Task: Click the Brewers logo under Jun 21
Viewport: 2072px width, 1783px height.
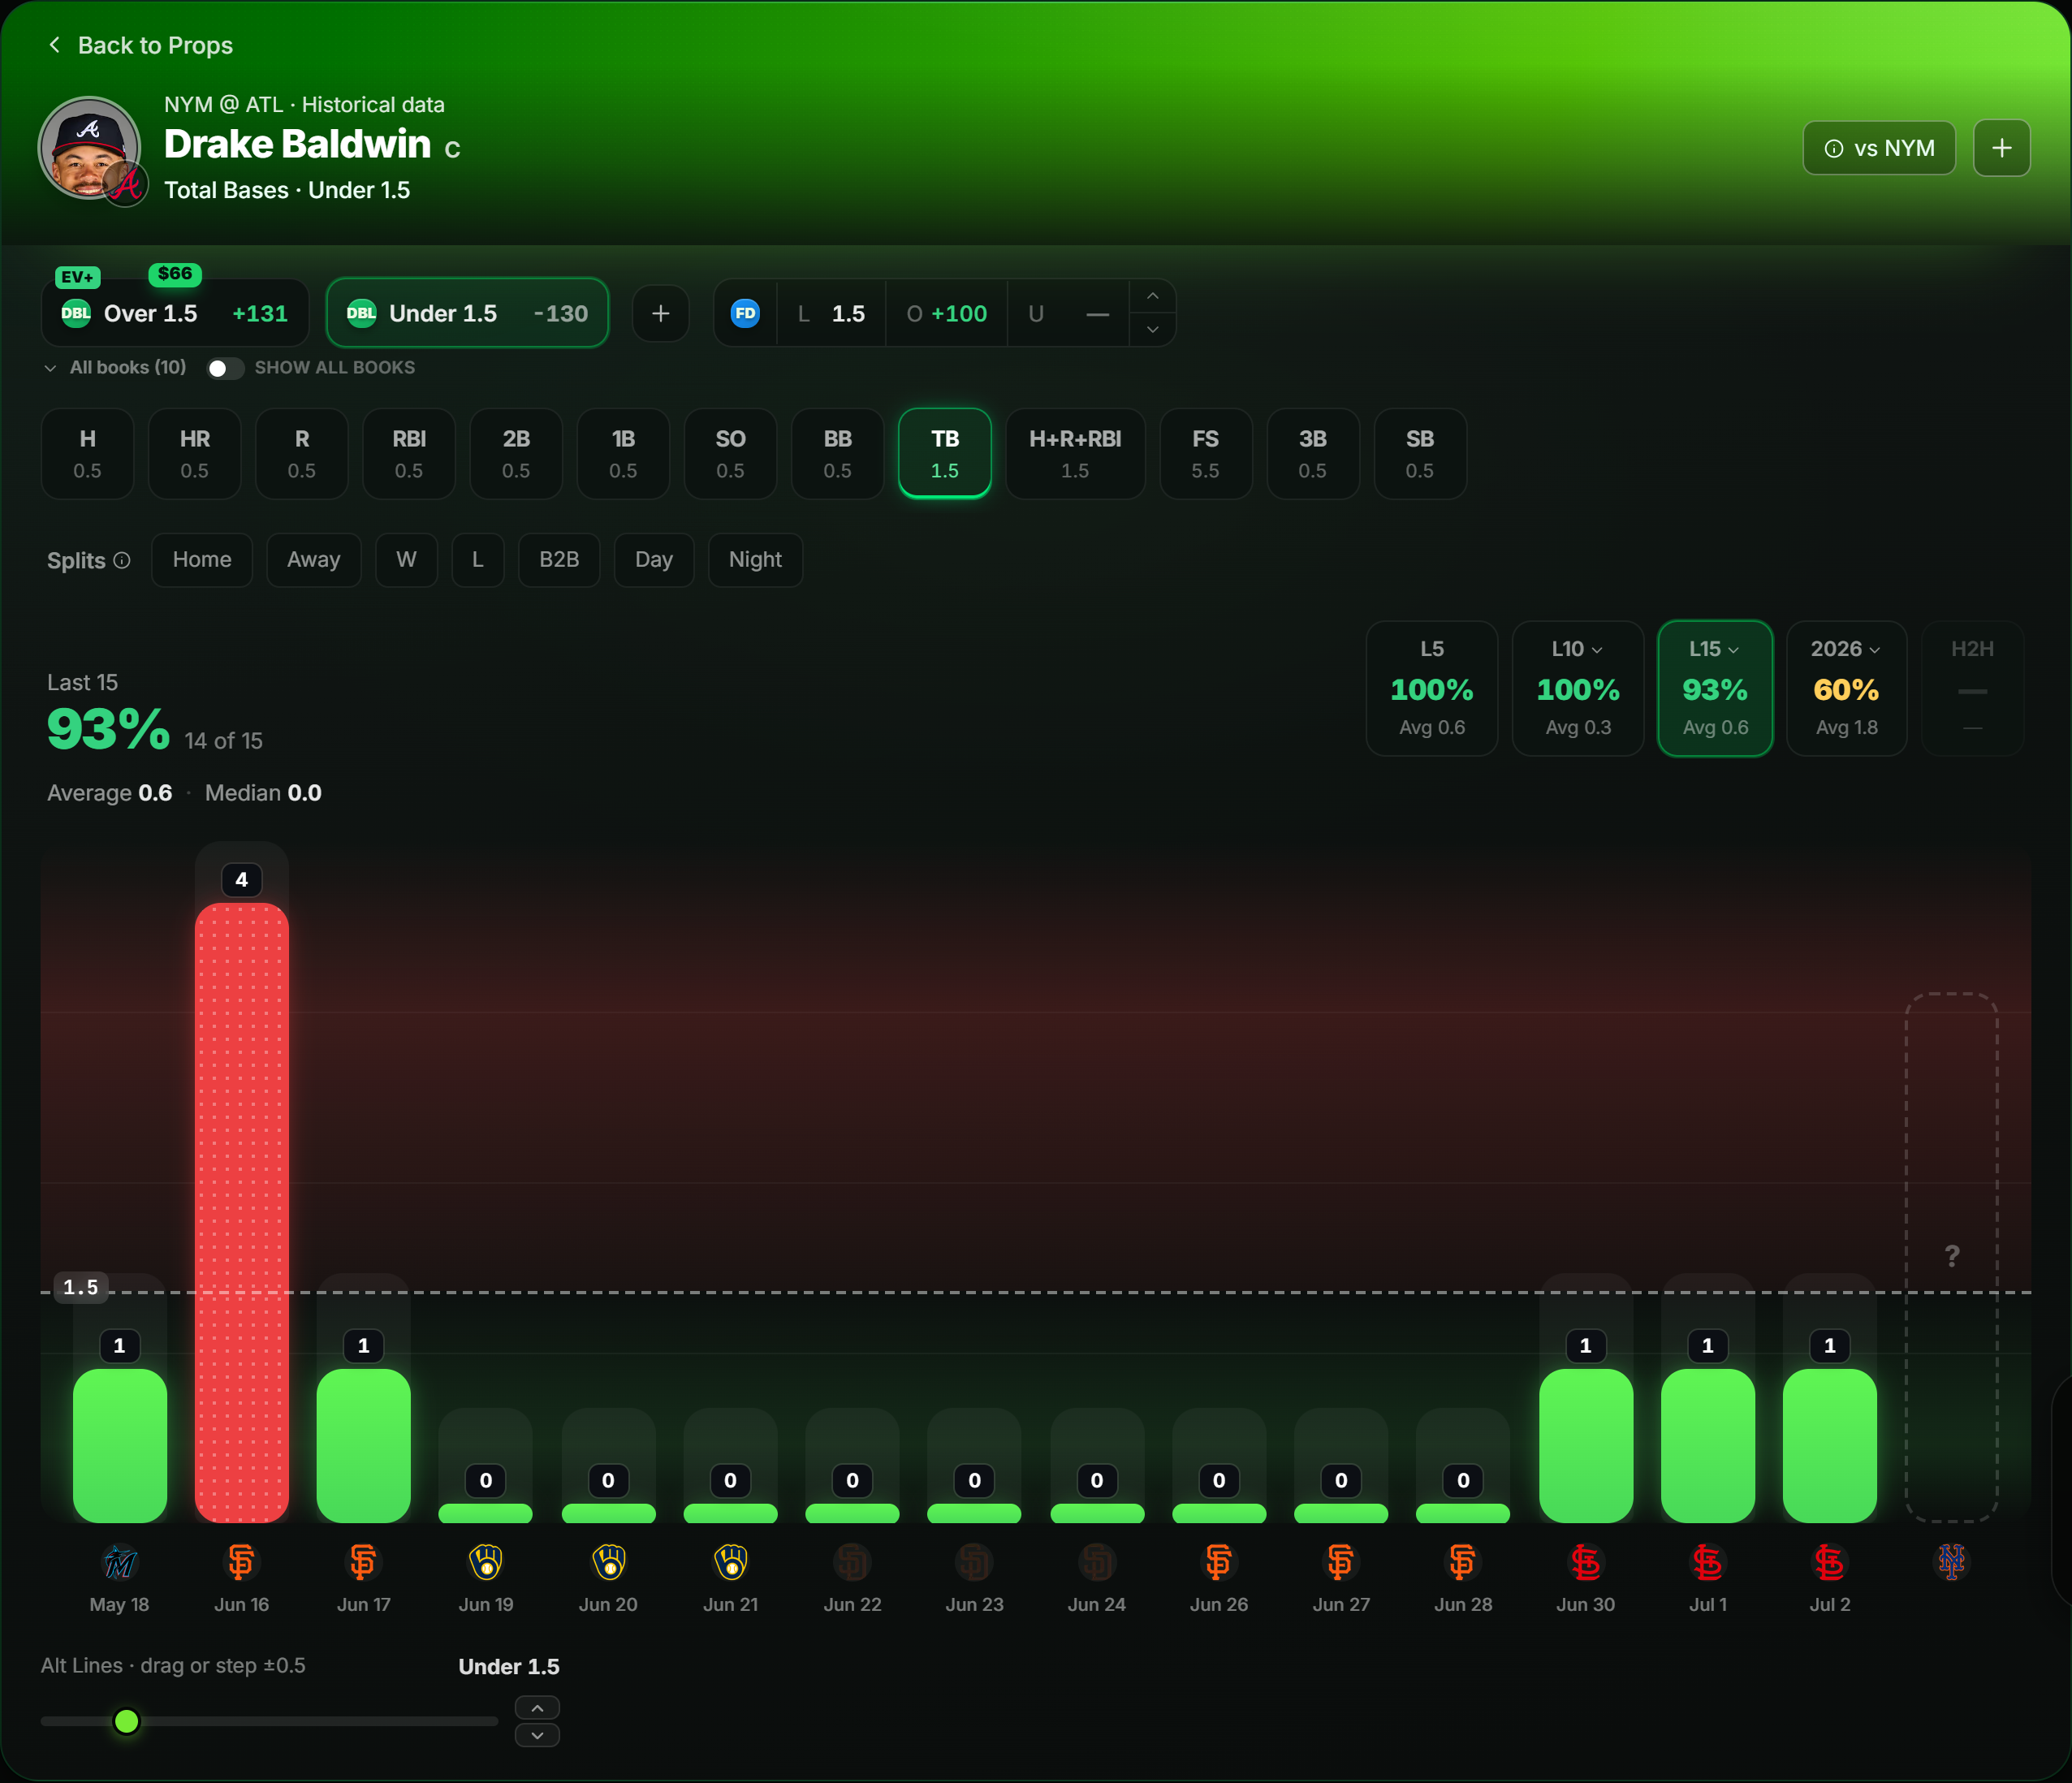Action: 730,1562
